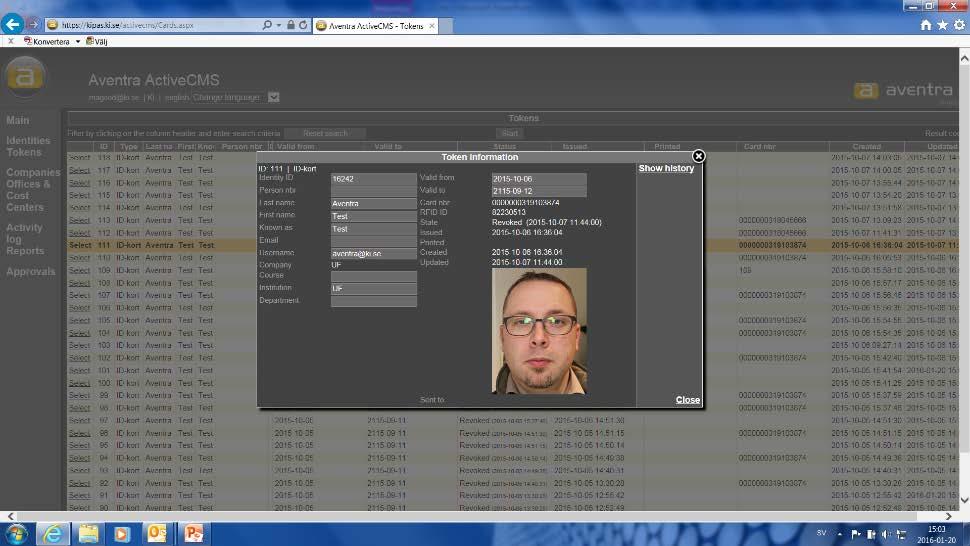This screenshot has width=970, height=546.
Task: Click the Identity ID field showing 16242
Action: pos(374,179)
